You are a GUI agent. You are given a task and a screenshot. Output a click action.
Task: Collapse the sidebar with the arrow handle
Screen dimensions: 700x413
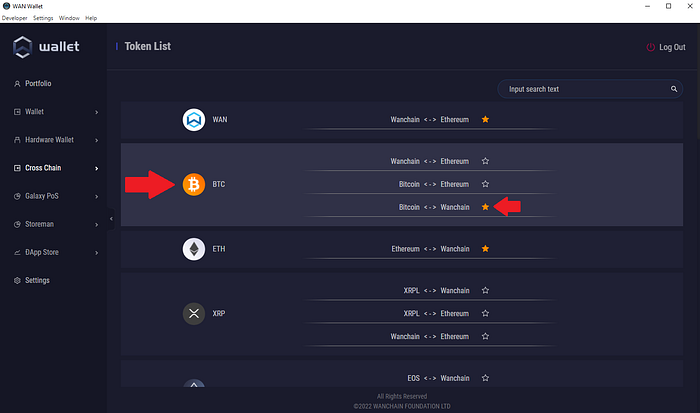coord(111,219)
